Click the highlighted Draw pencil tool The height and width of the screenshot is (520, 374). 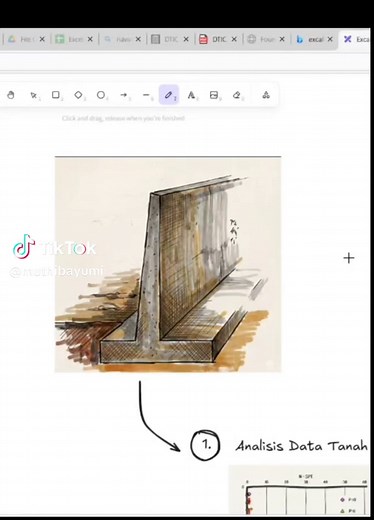coord(169,95)
